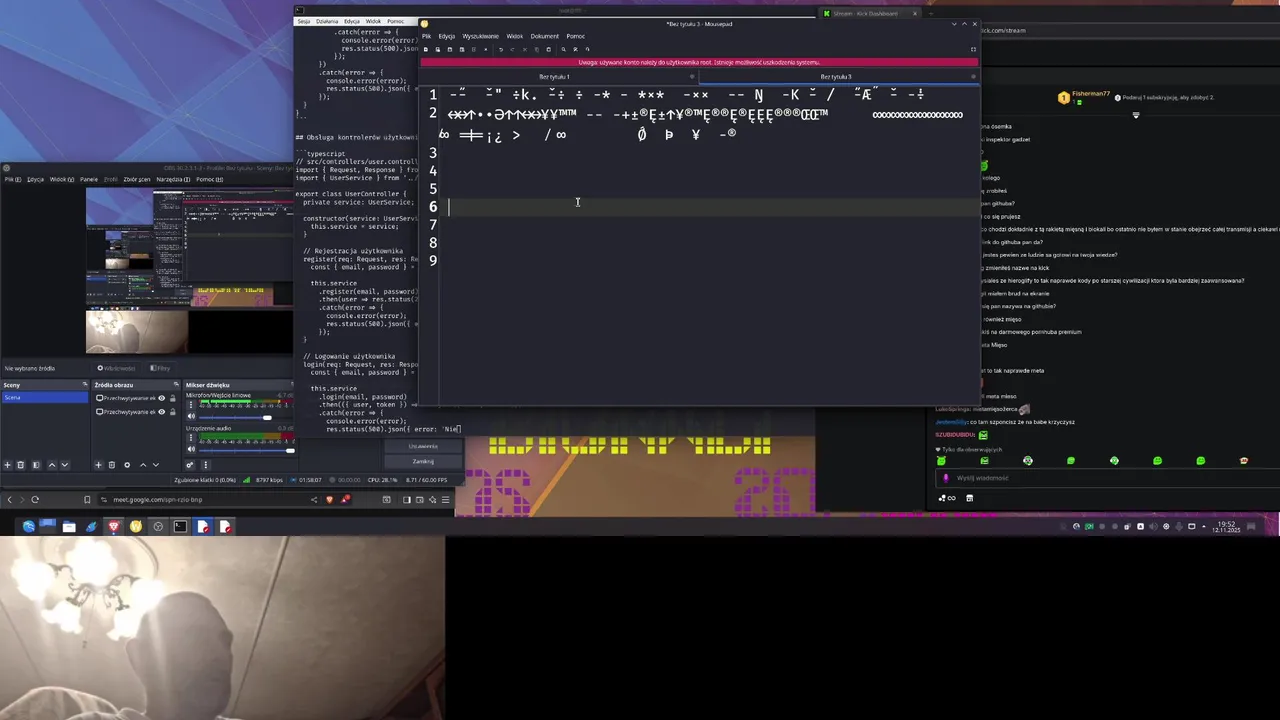Open the Plik menu in Mousepad
This screenshot has width=1280, height=720.
click(x=426, y=36)
